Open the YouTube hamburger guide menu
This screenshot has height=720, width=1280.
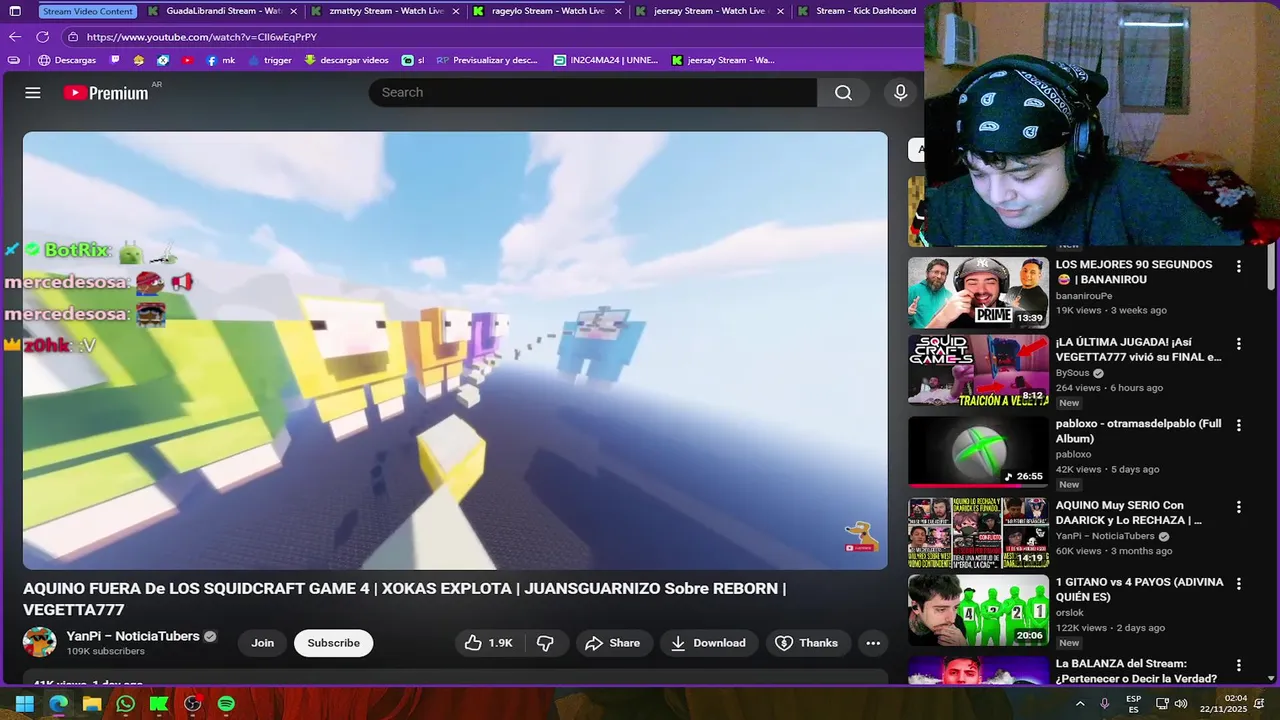coord(33,92)
